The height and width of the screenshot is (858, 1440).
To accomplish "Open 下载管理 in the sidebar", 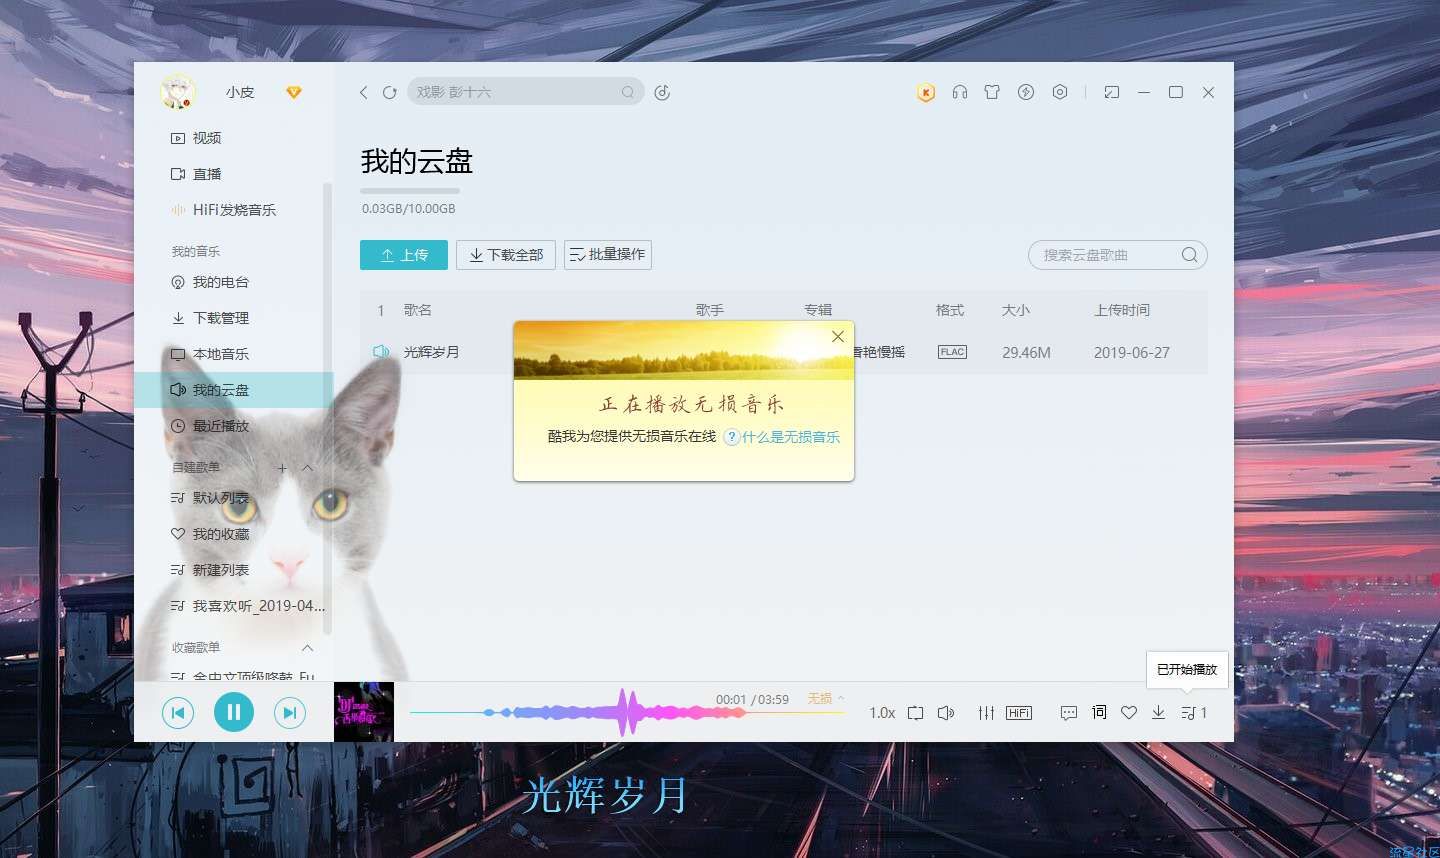I will point(221,318).
